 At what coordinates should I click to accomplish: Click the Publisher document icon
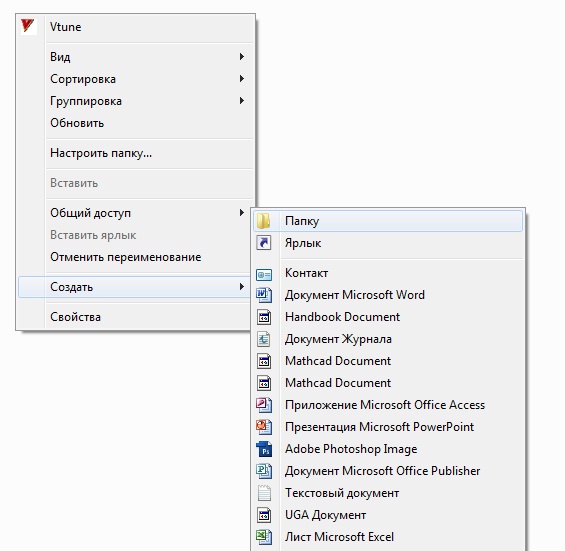[264, 471]
